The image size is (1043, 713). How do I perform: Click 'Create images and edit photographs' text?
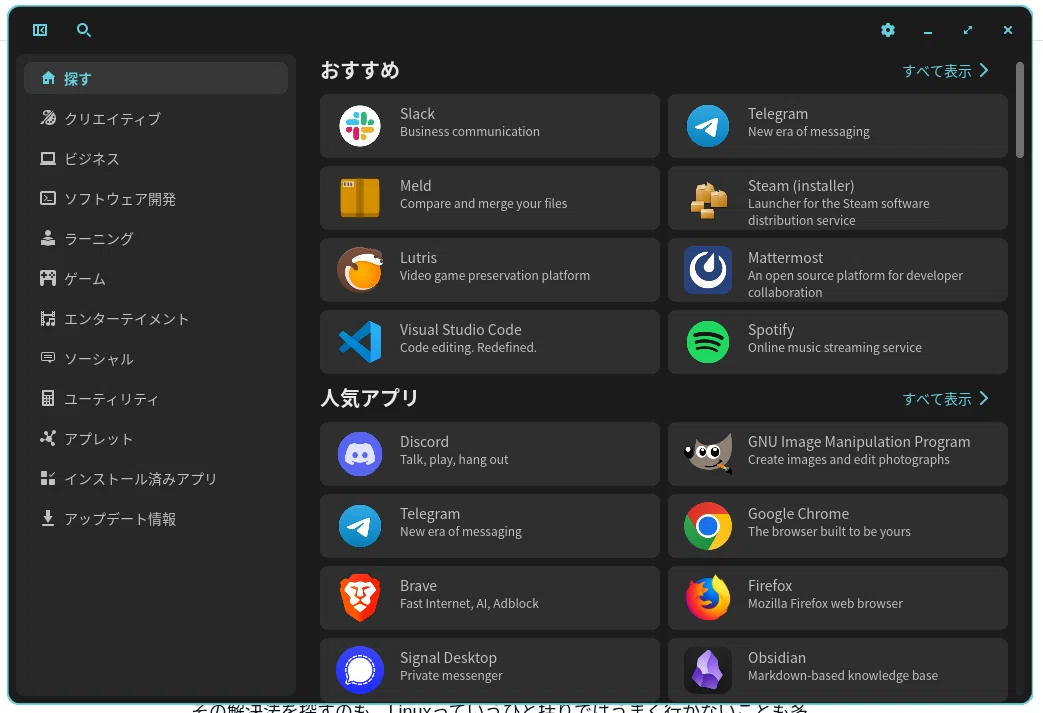(x=848, y=460)
